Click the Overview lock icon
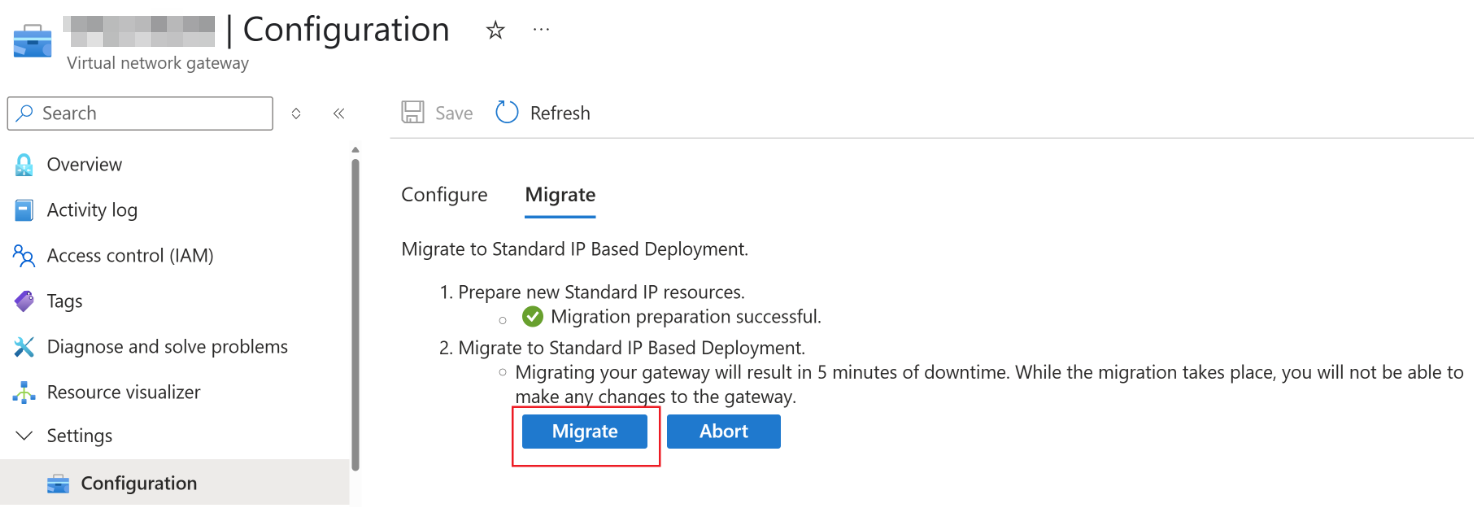The image size is (1474, 507). [x=24, y=165]
